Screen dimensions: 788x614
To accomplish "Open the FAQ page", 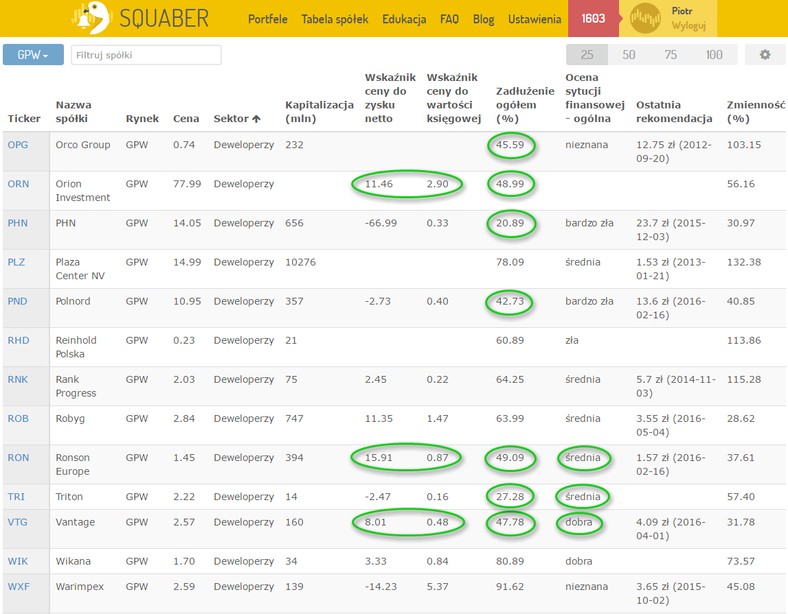I will point(449,19).
